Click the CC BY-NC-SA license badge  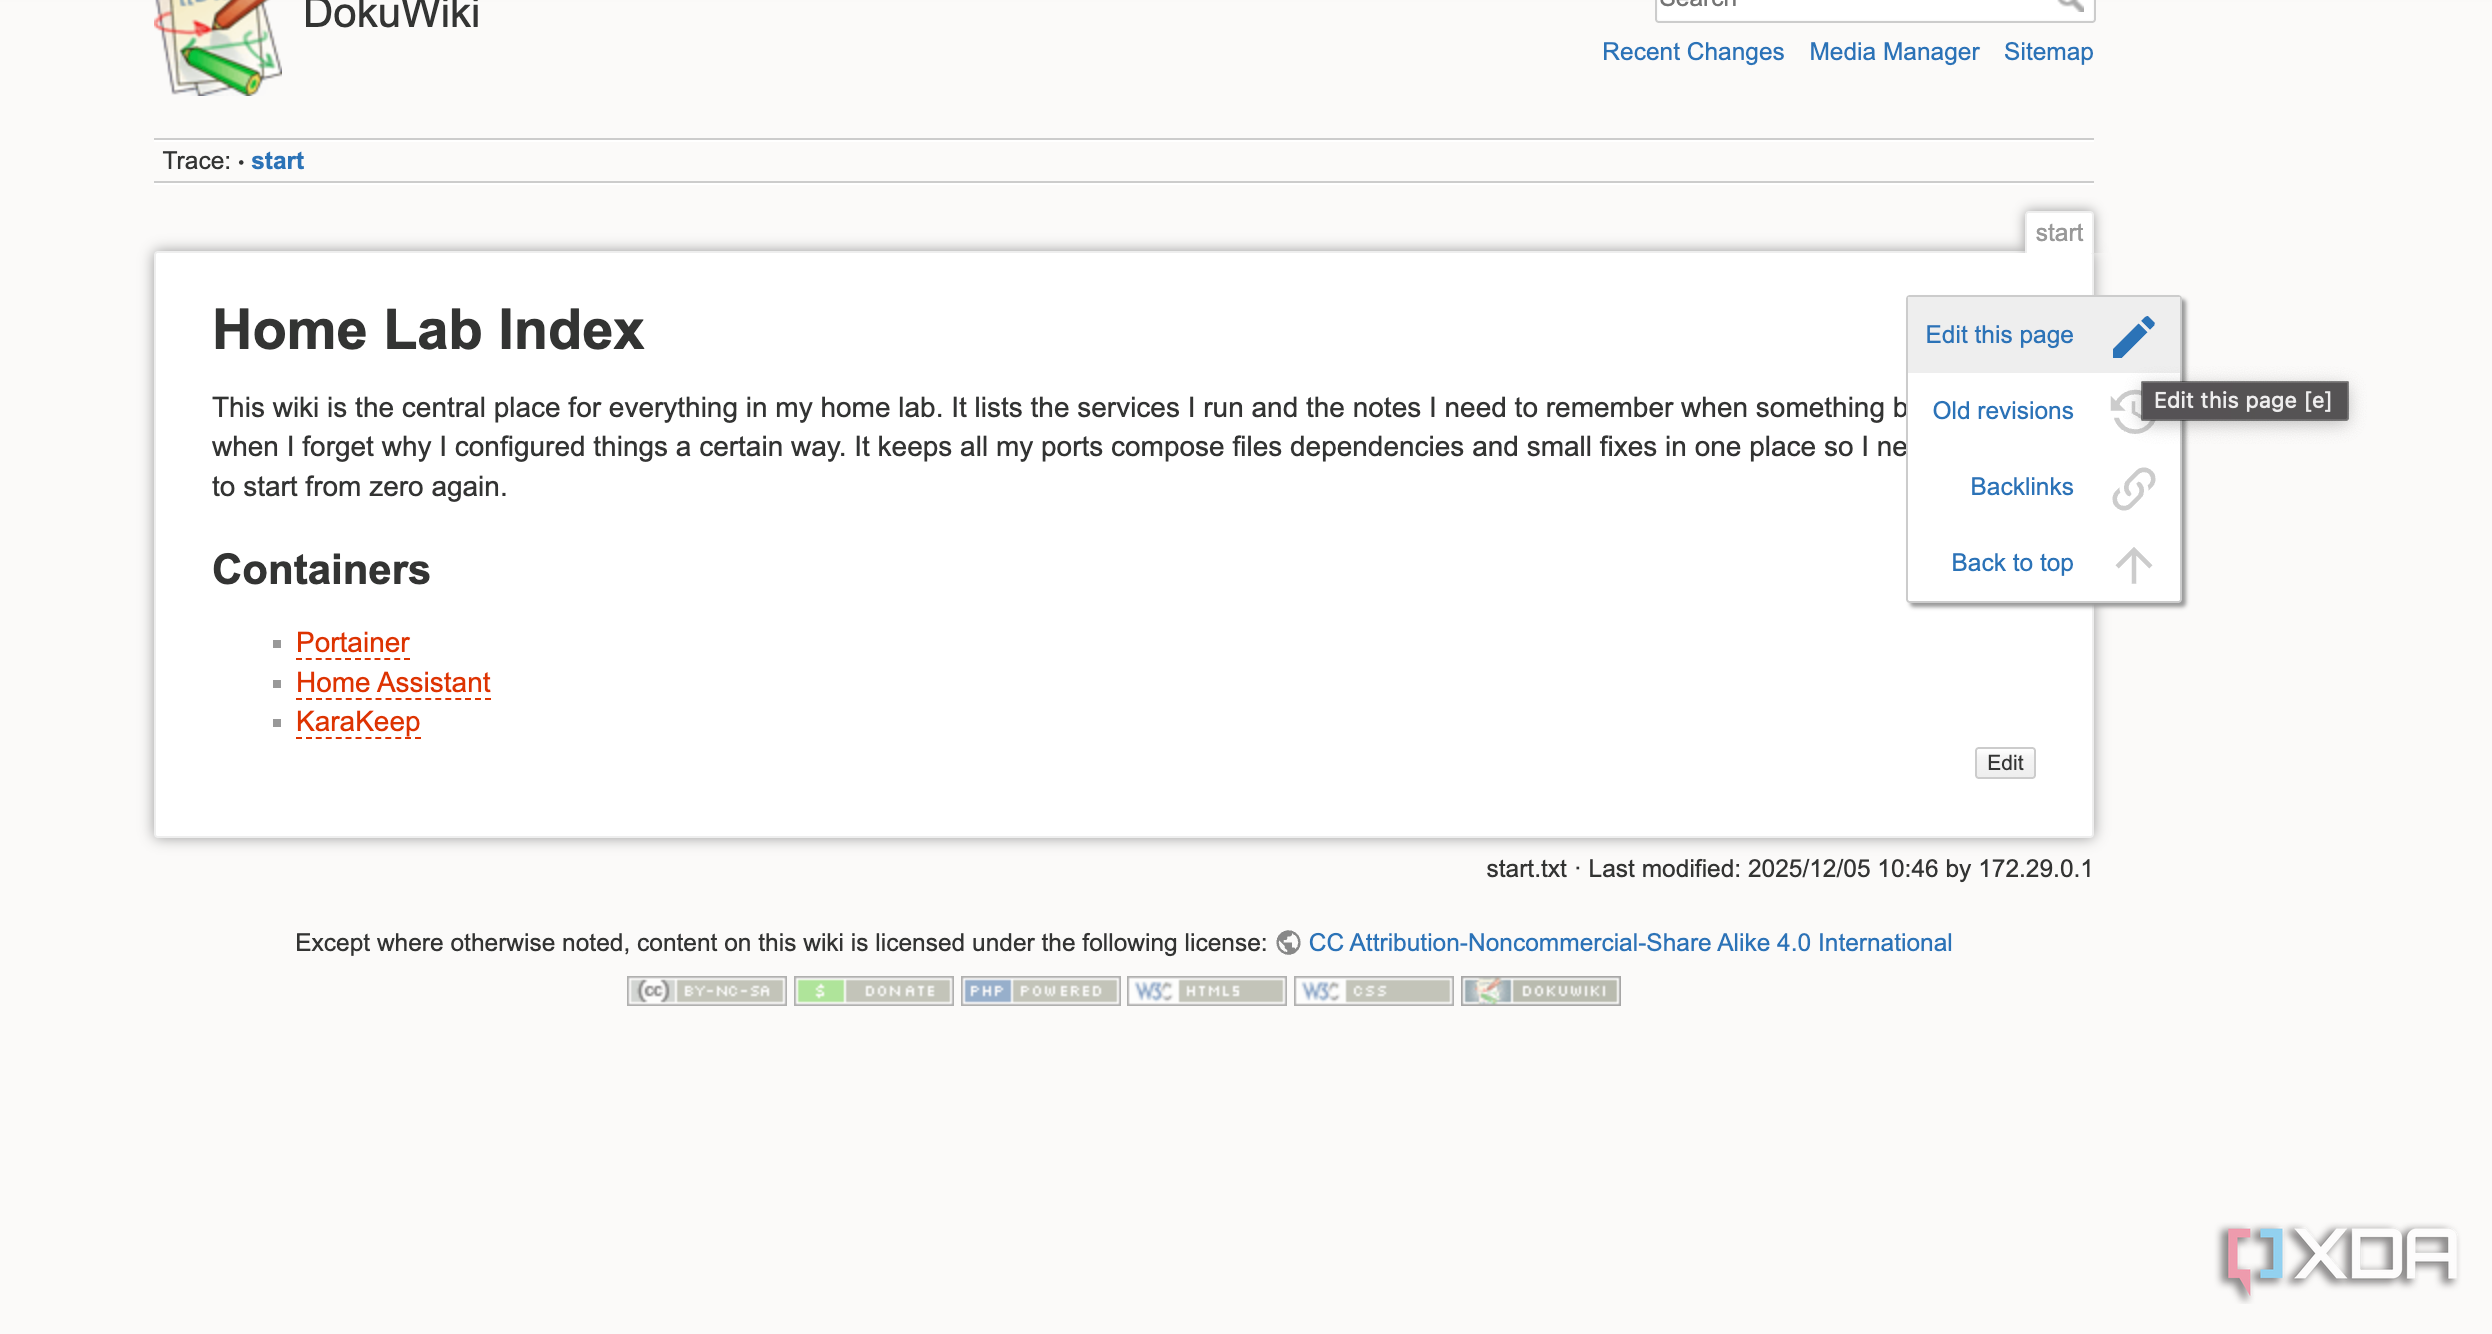(707, 991)
